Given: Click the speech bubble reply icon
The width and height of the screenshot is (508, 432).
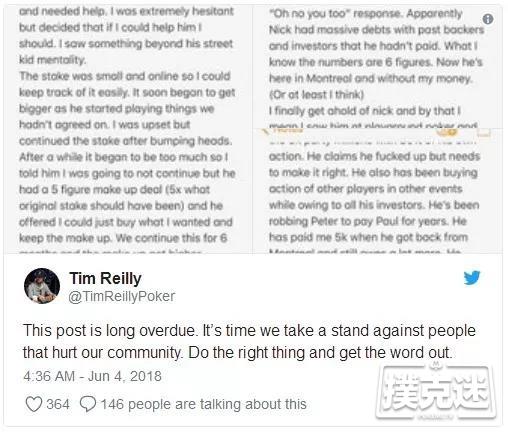Looking at the screenshot, I should click(88, 404).
